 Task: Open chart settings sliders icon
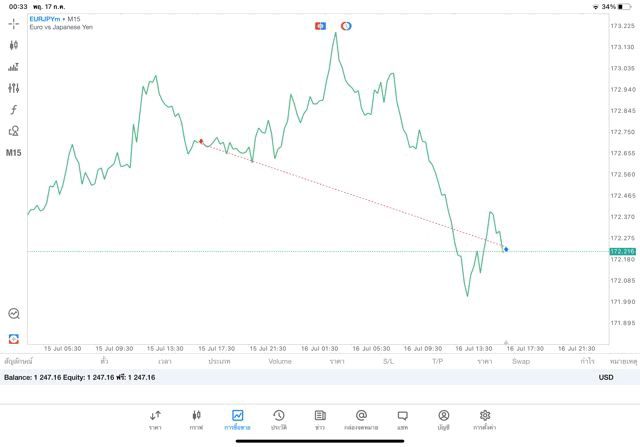click(x=14, y=88)
